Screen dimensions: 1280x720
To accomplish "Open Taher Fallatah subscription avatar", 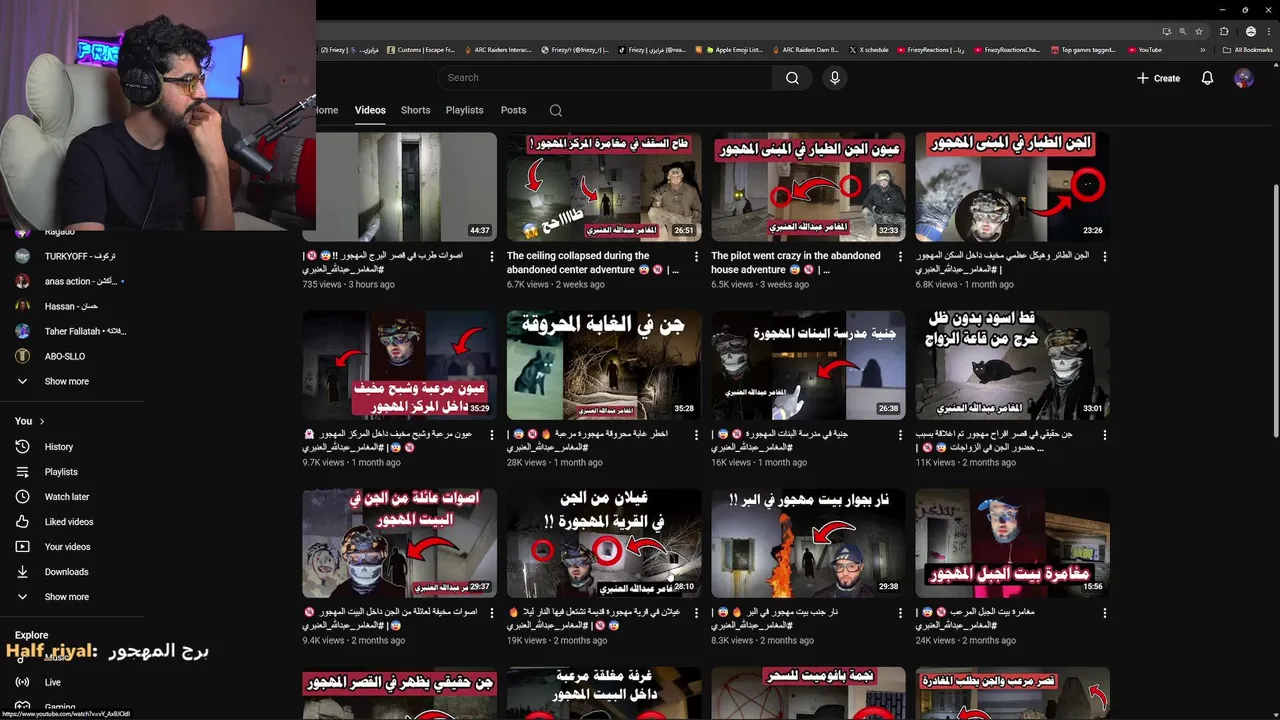I will coord(22,332).
